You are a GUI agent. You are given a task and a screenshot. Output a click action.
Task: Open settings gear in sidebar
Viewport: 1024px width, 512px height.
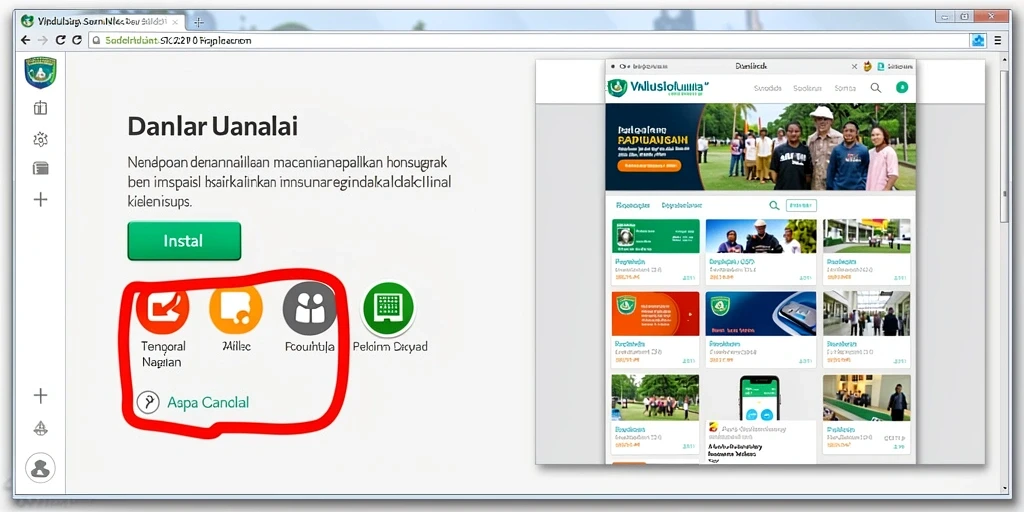click(x=40, y=139)
